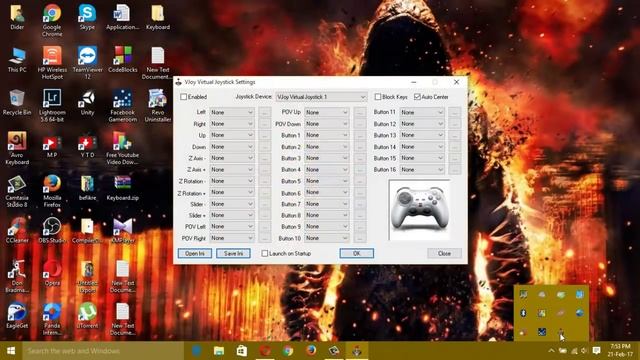Open Free Youtube Video Downloader shortcut
The height and width of the screenshot is (360, 640).
tap(122, 148)
